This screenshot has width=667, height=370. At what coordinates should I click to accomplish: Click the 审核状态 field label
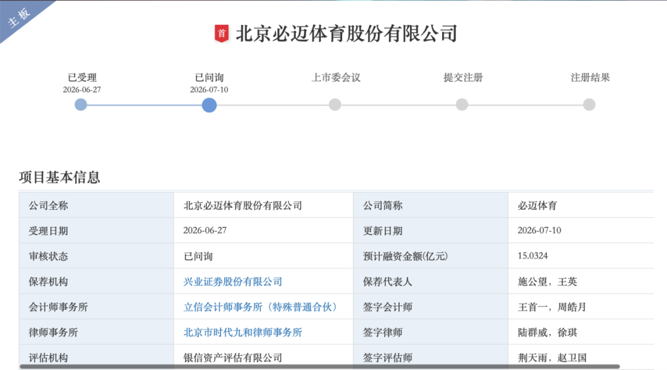(48, 256)
